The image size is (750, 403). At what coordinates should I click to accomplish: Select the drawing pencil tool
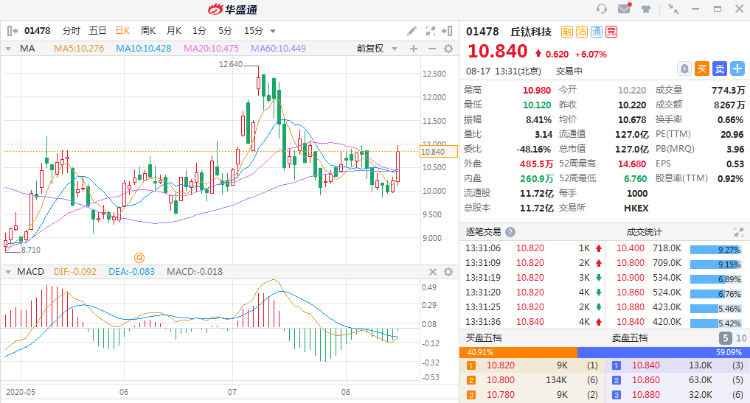(x=412, y=31)
